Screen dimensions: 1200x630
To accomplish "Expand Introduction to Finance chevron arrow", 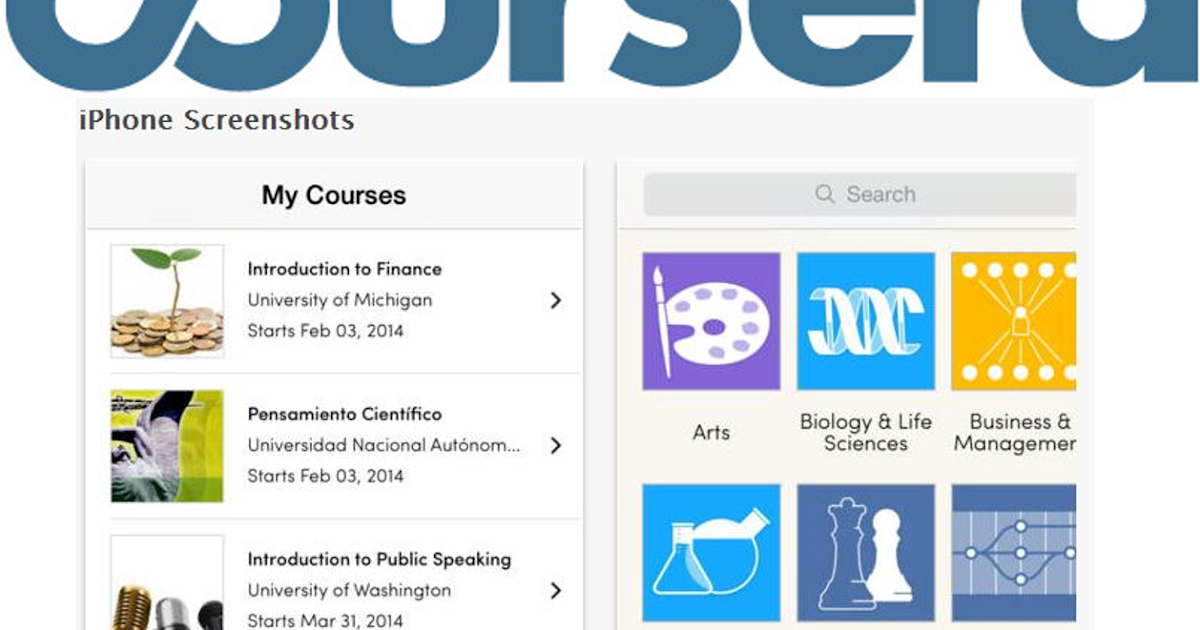I will point(556,300).
